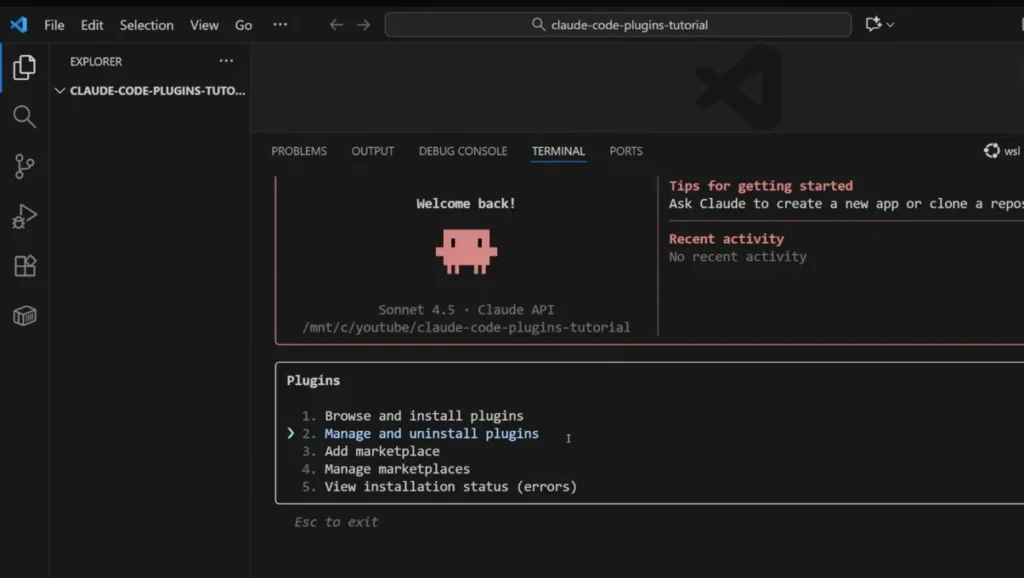This screenshot has width=1024, height=578.
Task: Open the Go menu
Action: tap(243, 24)
